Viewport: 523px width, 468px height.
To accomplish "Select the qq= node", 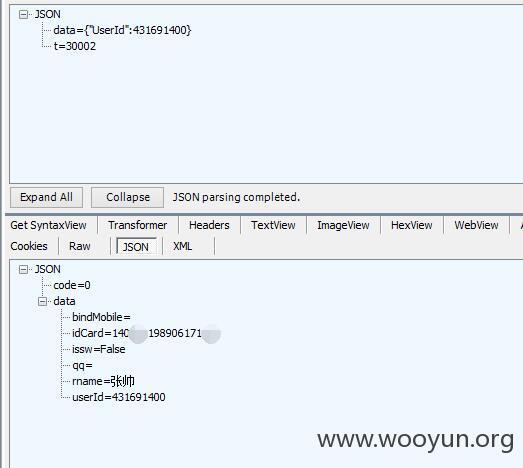I will coord(82,366).
